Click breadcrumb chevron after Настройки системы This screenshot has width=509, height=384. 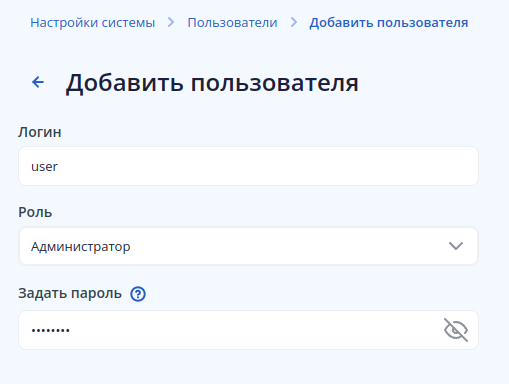click(x=171, y=22)
